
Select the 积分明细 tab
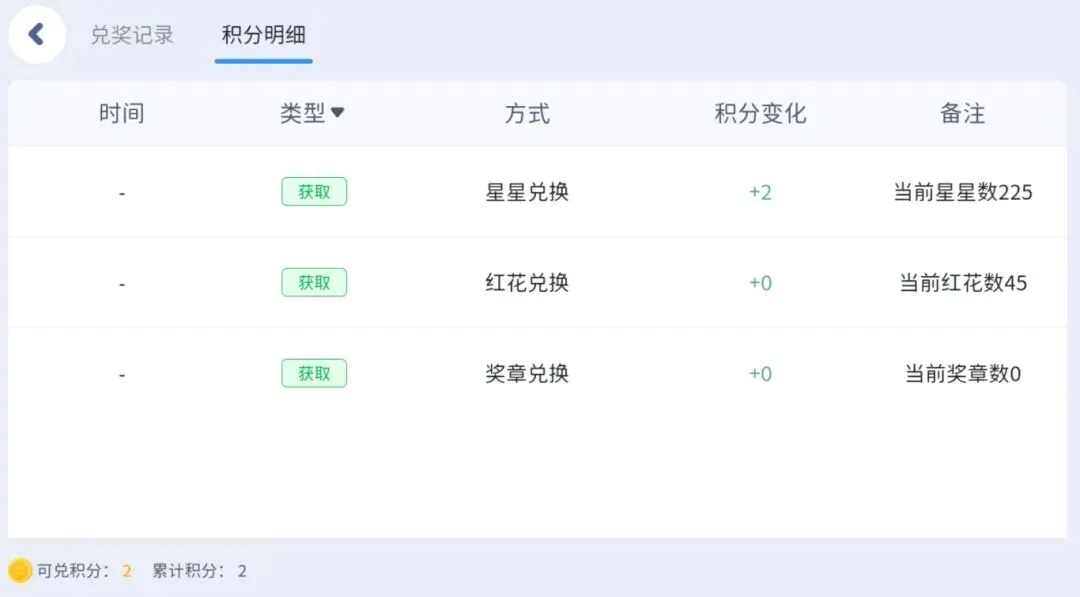[263, 35]
